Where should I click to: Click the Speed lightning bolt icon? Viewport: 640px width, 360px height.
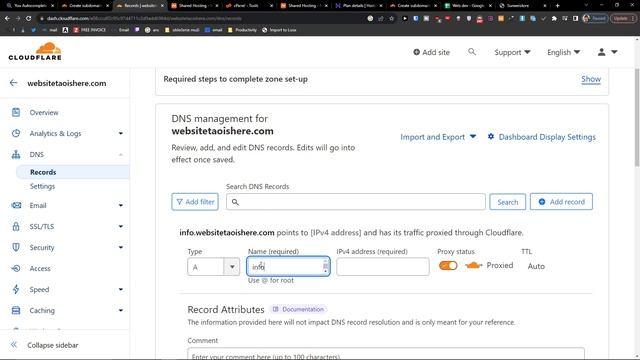click(x=16, y=289)
